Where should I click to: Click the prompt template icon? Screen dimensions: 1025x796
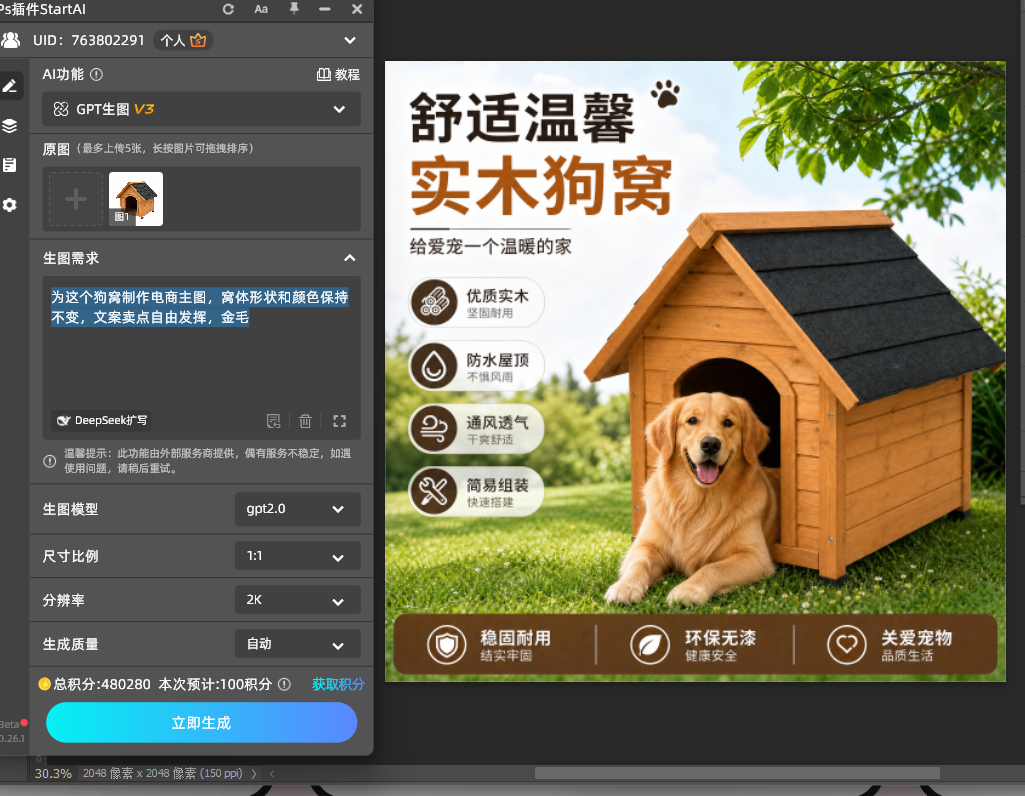pos(274,421)
